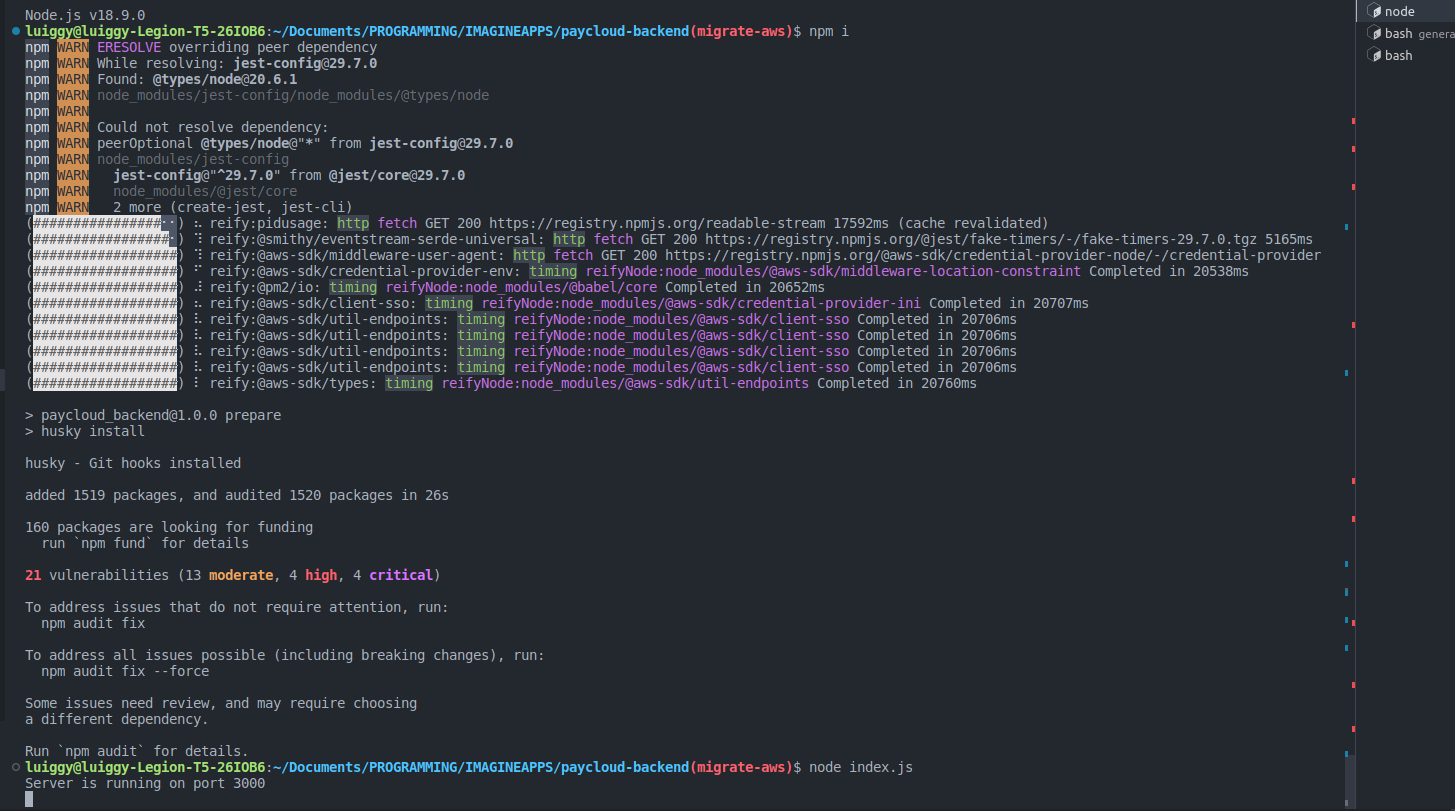
Task: Click the shell icon next to bottom bash terminal
Action: (x=1376, y=55)
